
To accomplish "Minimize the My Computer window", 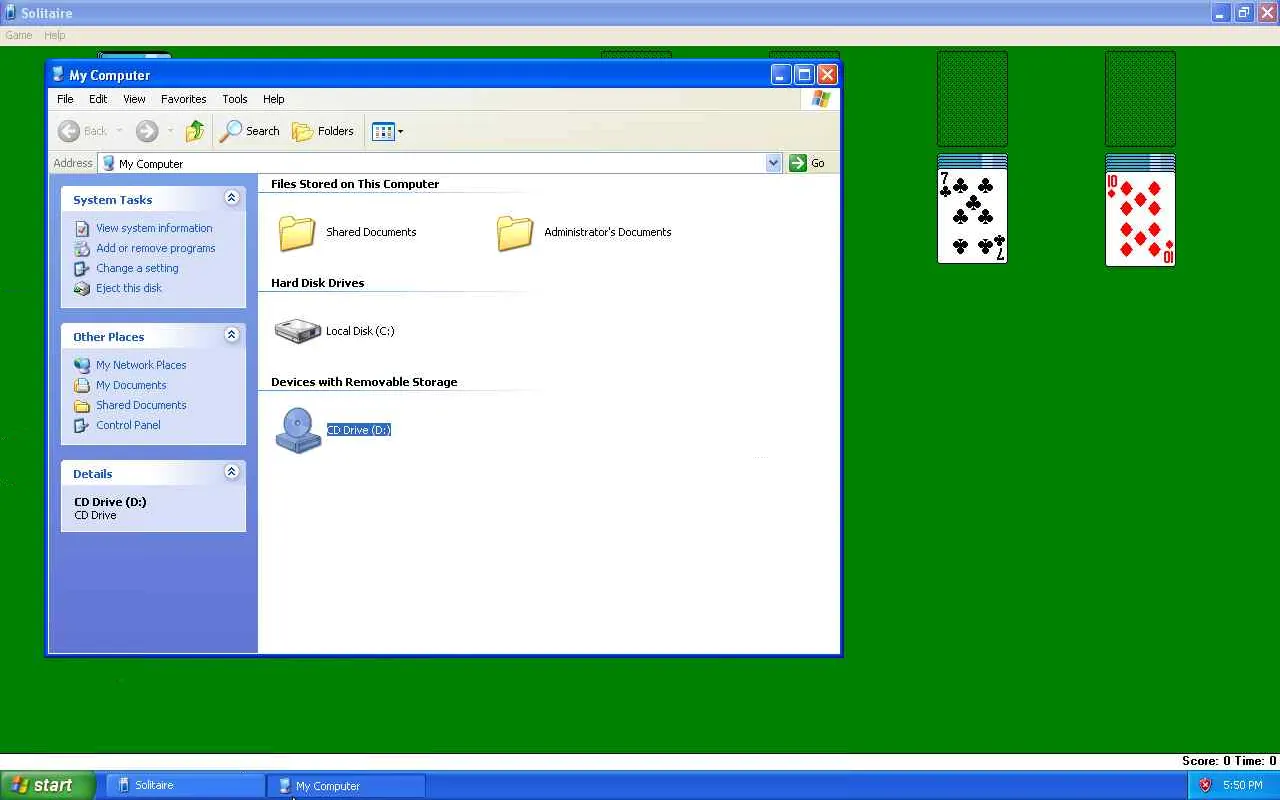I will pyautogui.click(x=782, y=74).
